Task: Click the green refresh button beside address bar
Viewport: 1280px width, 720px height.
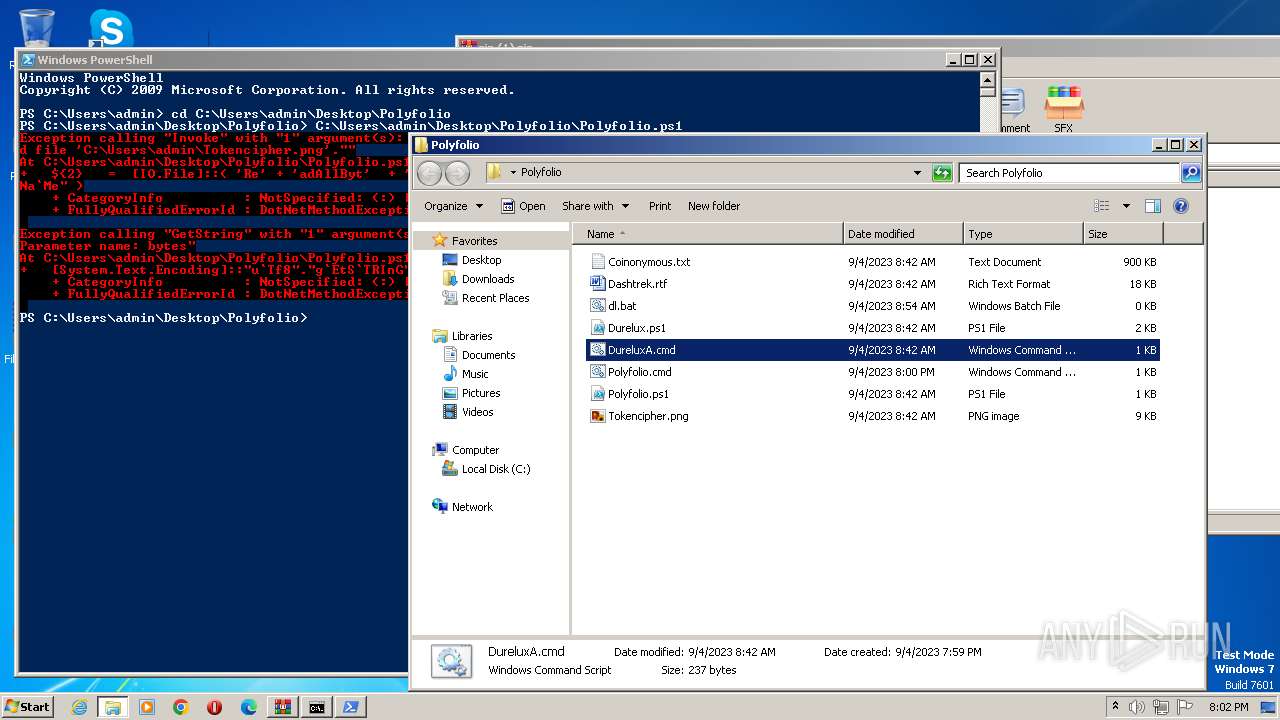Action: point(942,173)
